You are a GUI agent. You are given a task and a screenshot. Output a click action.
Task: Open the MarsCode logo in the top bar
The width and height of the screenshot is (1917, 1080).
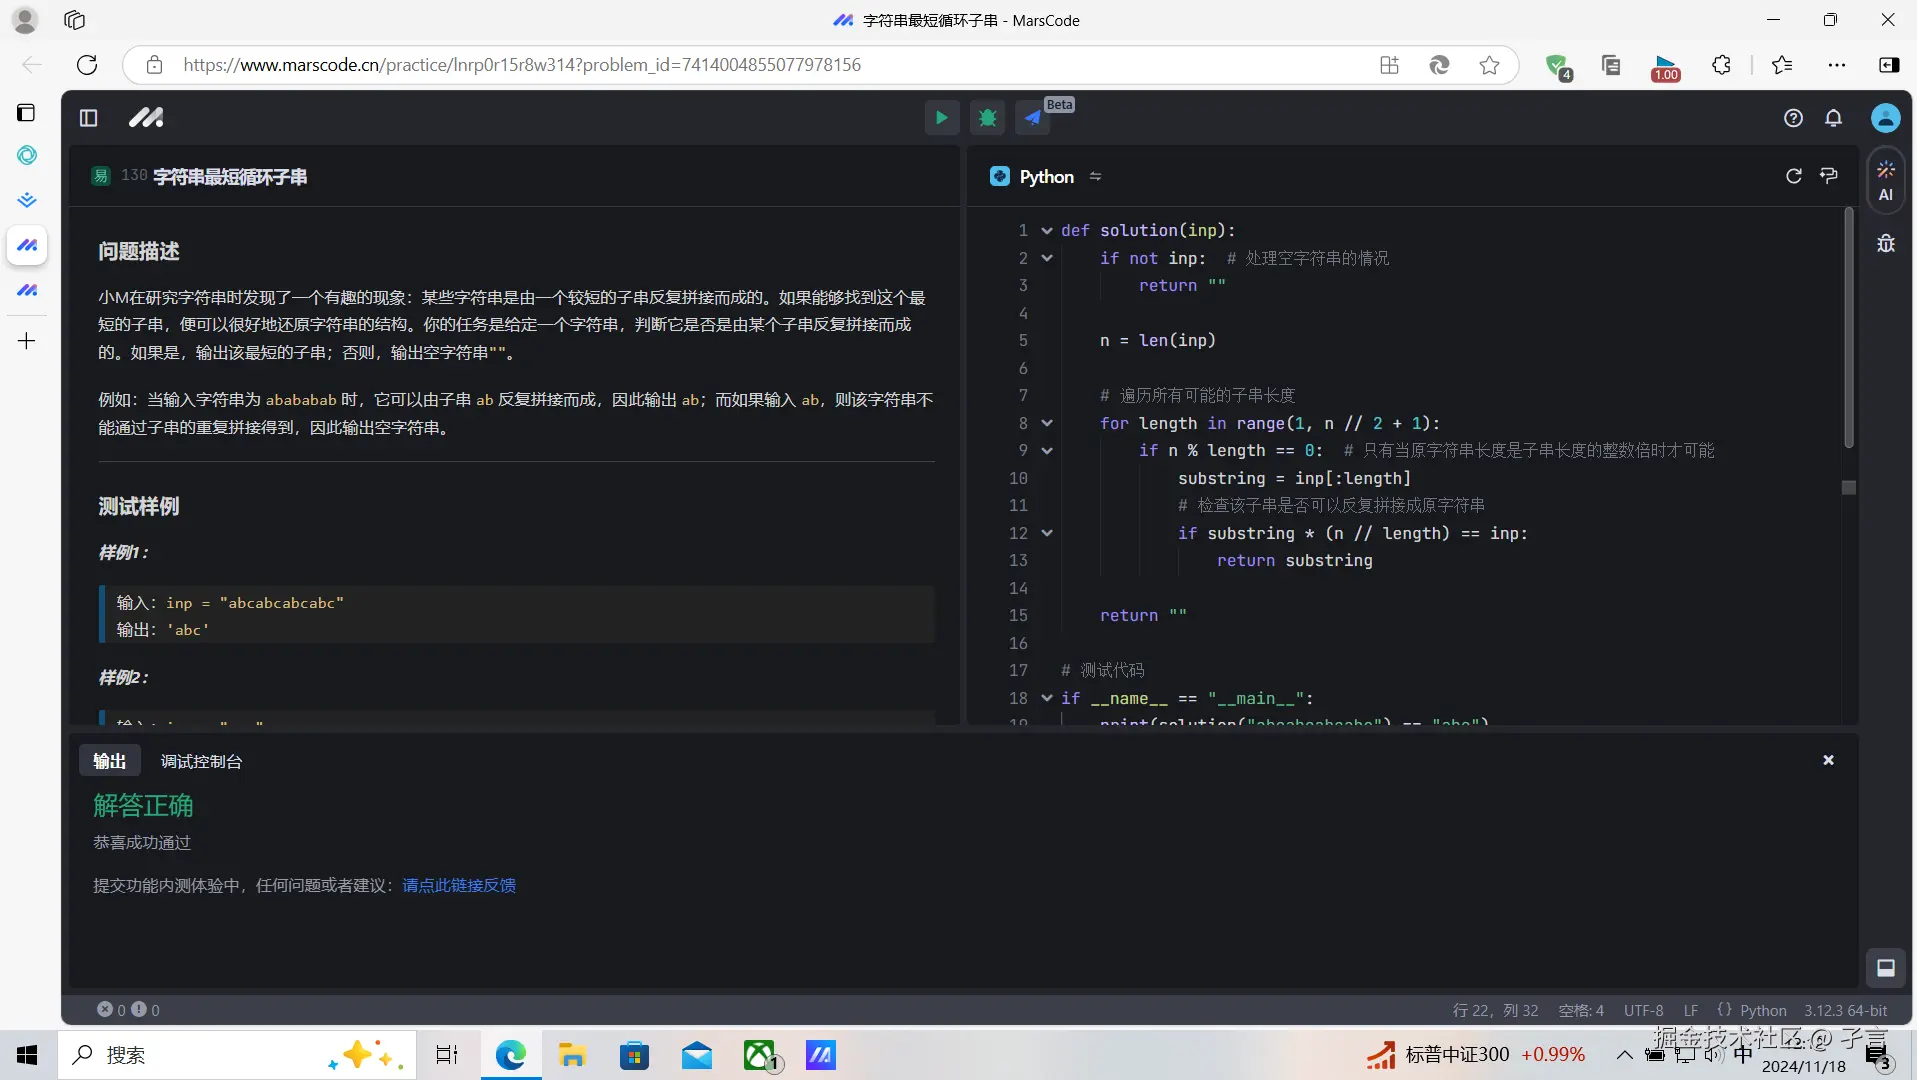click(145, 117)
